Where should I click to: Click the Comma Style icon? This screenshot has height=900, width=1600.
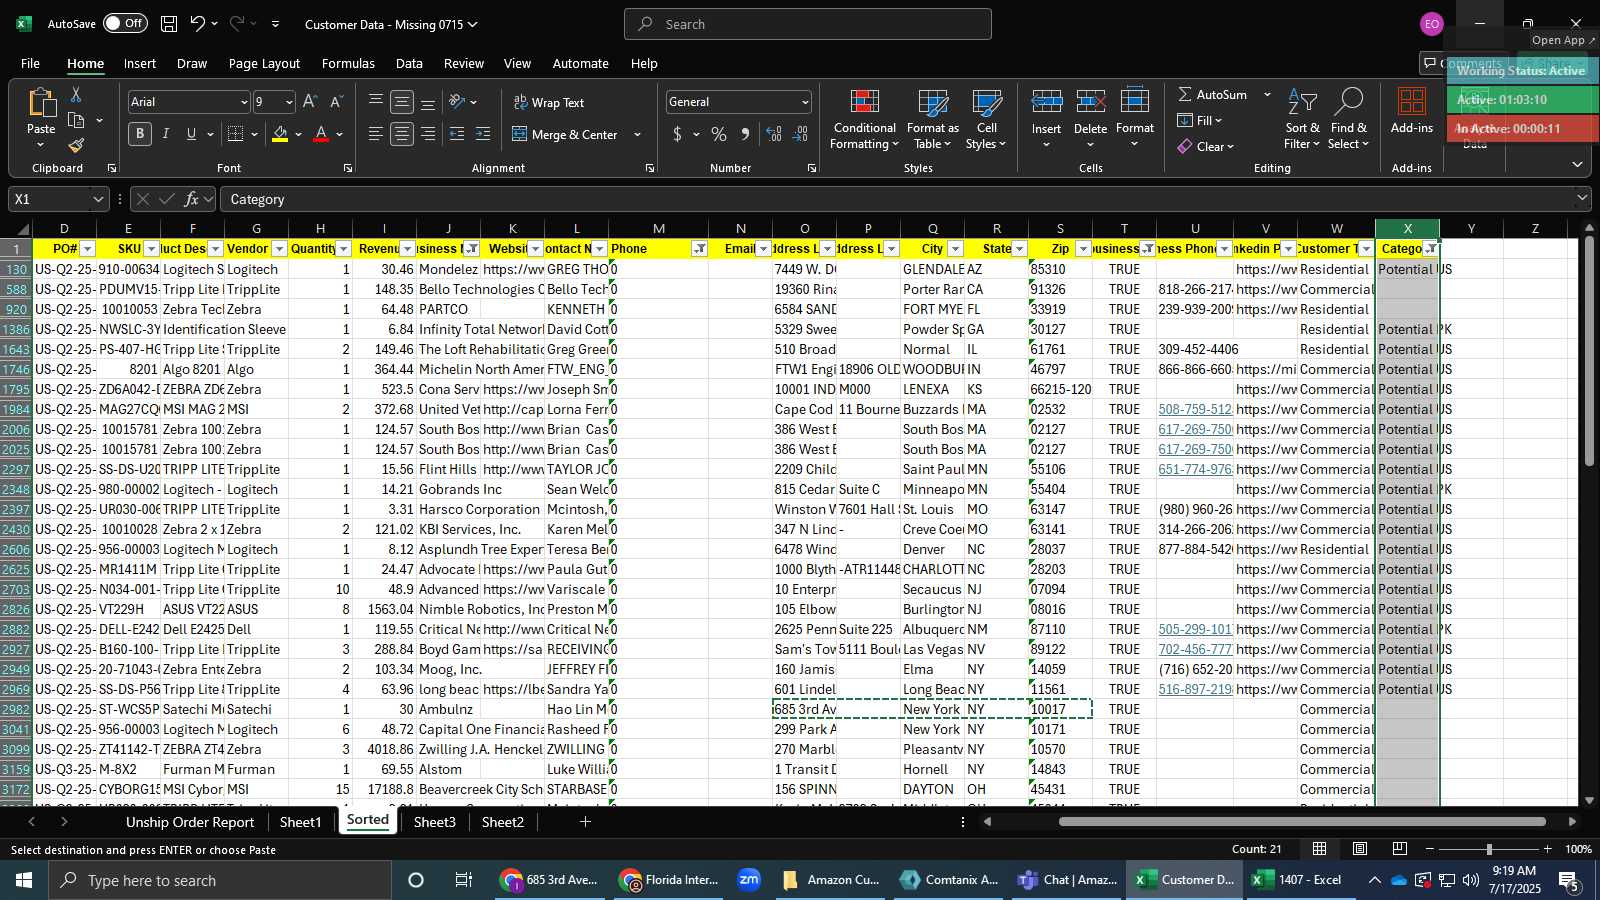[745, 134]
